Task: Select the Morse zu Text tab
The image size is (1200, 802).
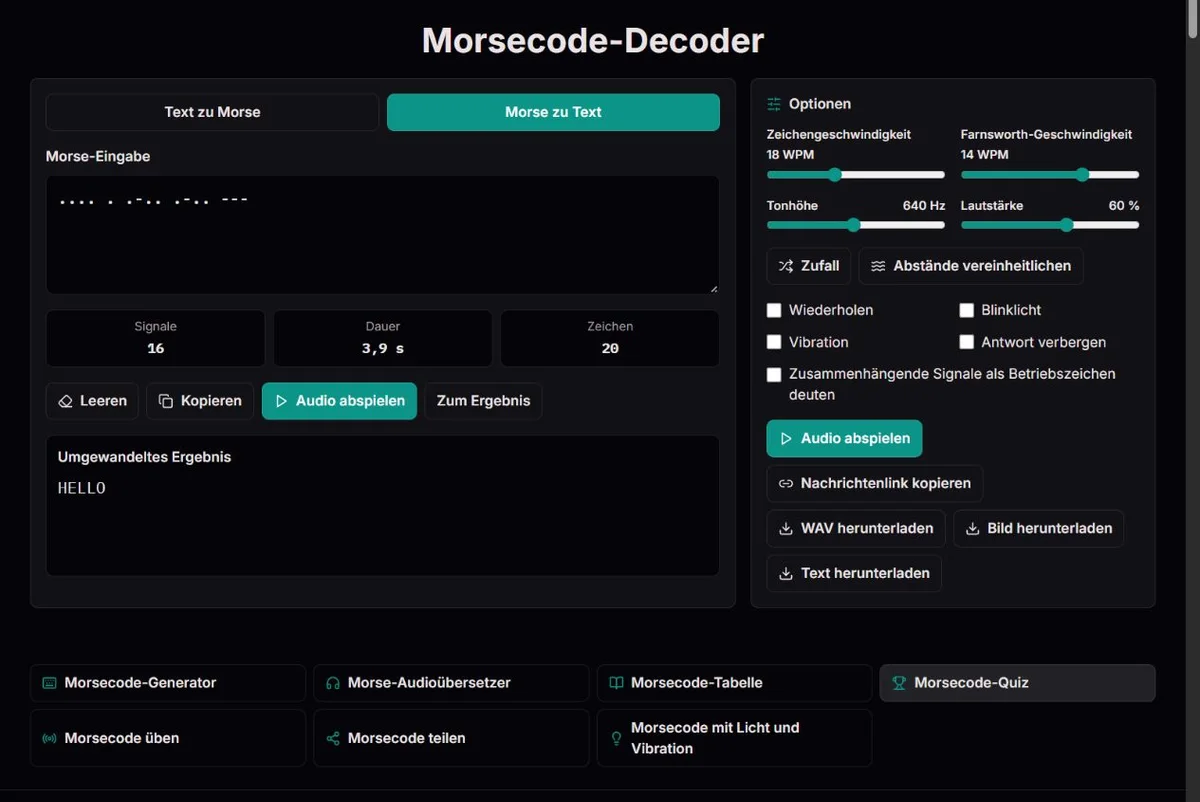Action: (x=553, y=112)
